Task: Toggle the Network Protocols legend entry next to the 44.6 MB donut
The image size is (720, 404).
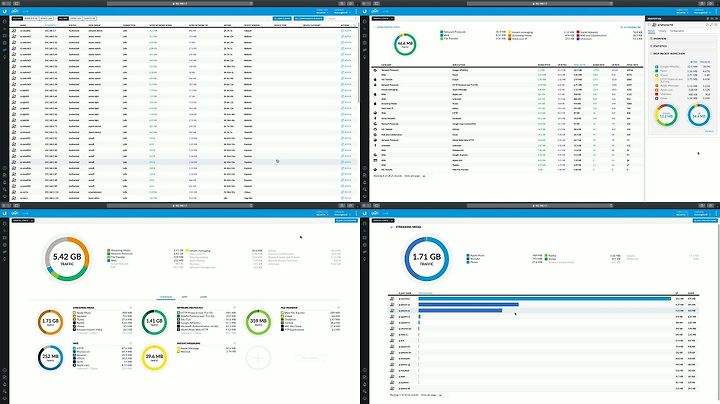Action: point(453,32)
